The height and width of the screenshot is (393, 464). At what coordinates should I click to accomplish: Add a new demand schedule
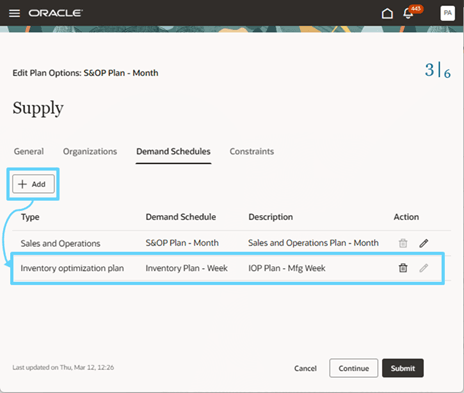click(33, 184)
